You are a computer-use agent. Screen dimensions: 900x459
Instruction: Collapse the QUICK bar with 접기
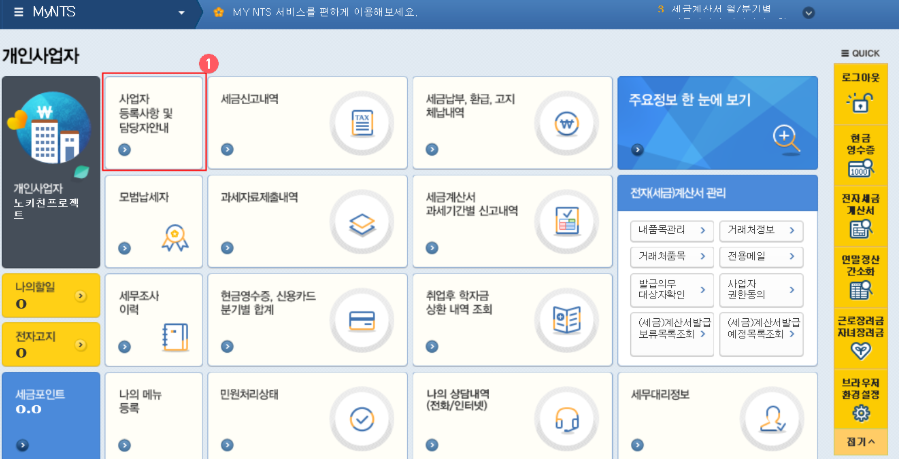coord(860,441)
